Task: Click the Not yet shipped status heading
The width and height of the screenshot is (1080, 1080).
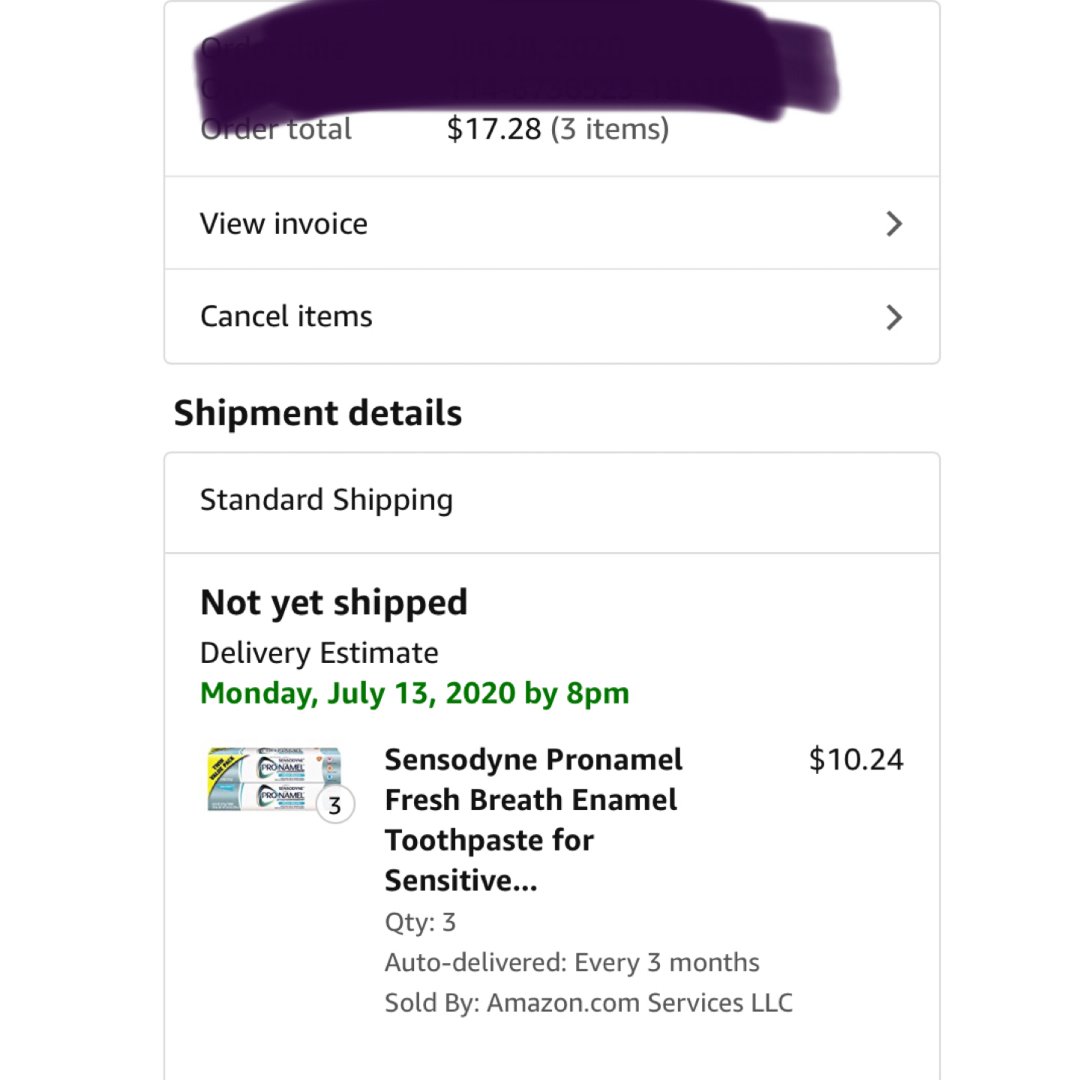Action: 334,602
